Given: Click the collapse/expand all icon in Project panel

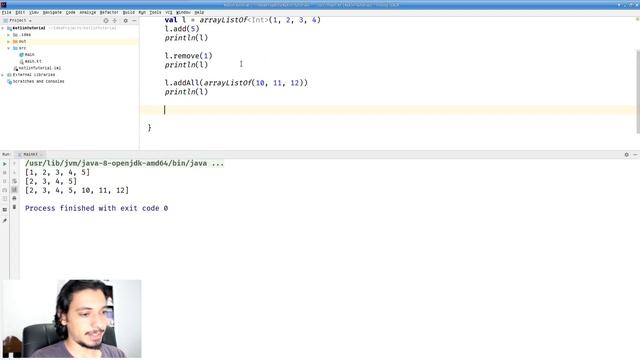Looking at the screenshot, I should tap(115, 20).
